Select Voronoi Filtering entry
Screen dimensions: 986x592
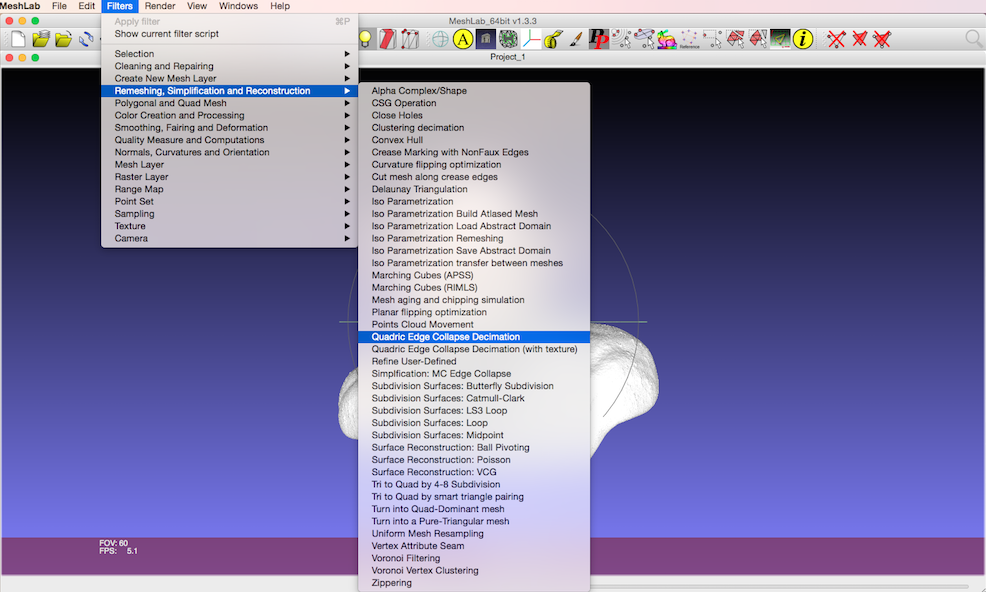tap(474, 558)
